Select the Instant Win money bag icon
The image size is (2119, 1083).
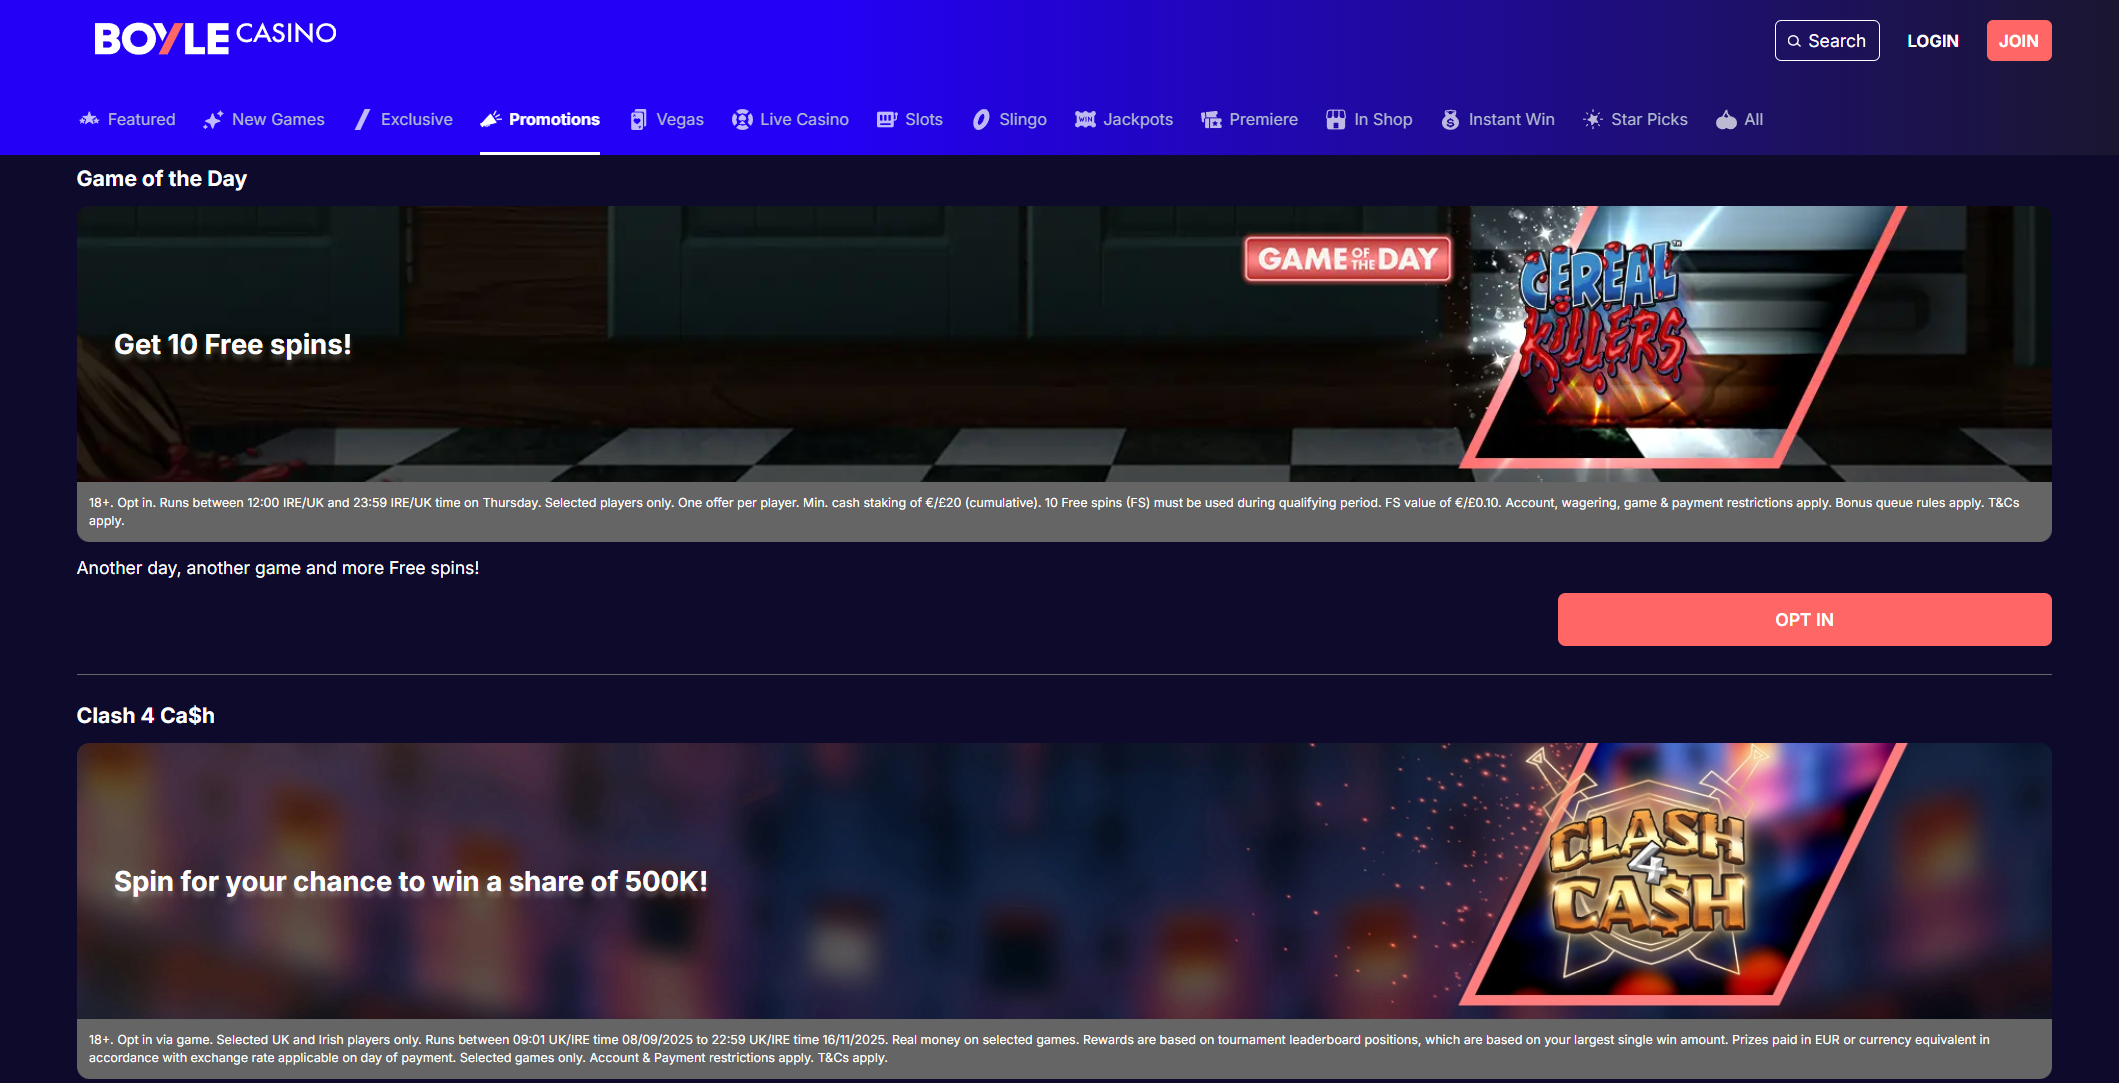point(1450,120)
